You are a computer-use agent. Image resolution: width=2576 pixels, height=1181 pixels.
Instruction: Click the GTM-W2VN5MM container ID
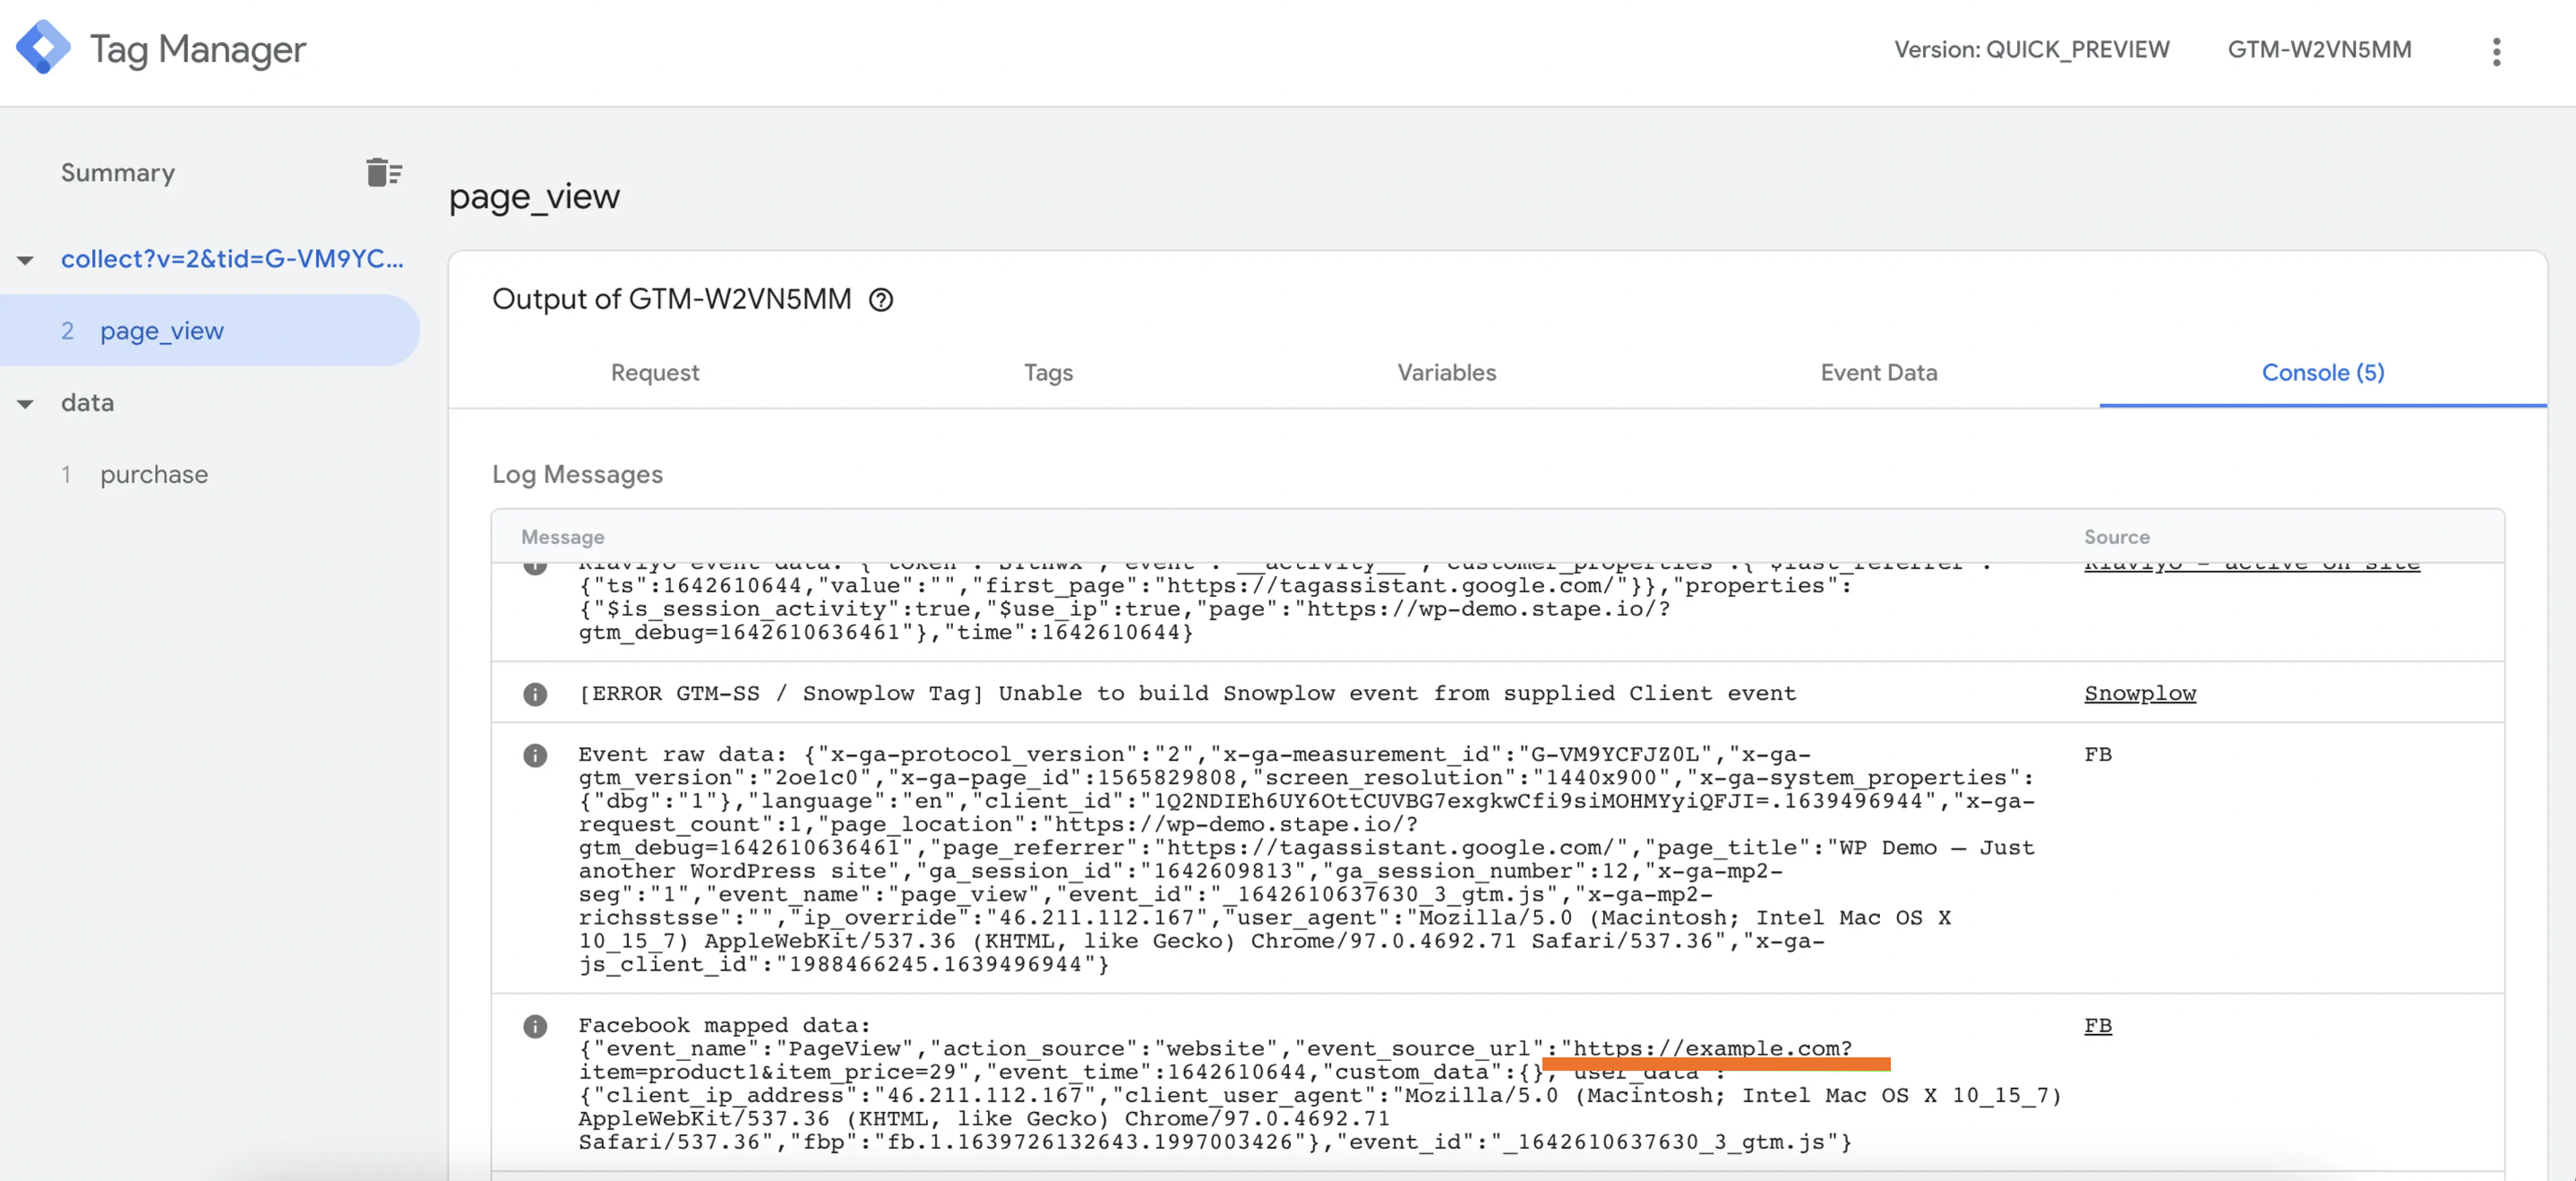coord(2318,49)
